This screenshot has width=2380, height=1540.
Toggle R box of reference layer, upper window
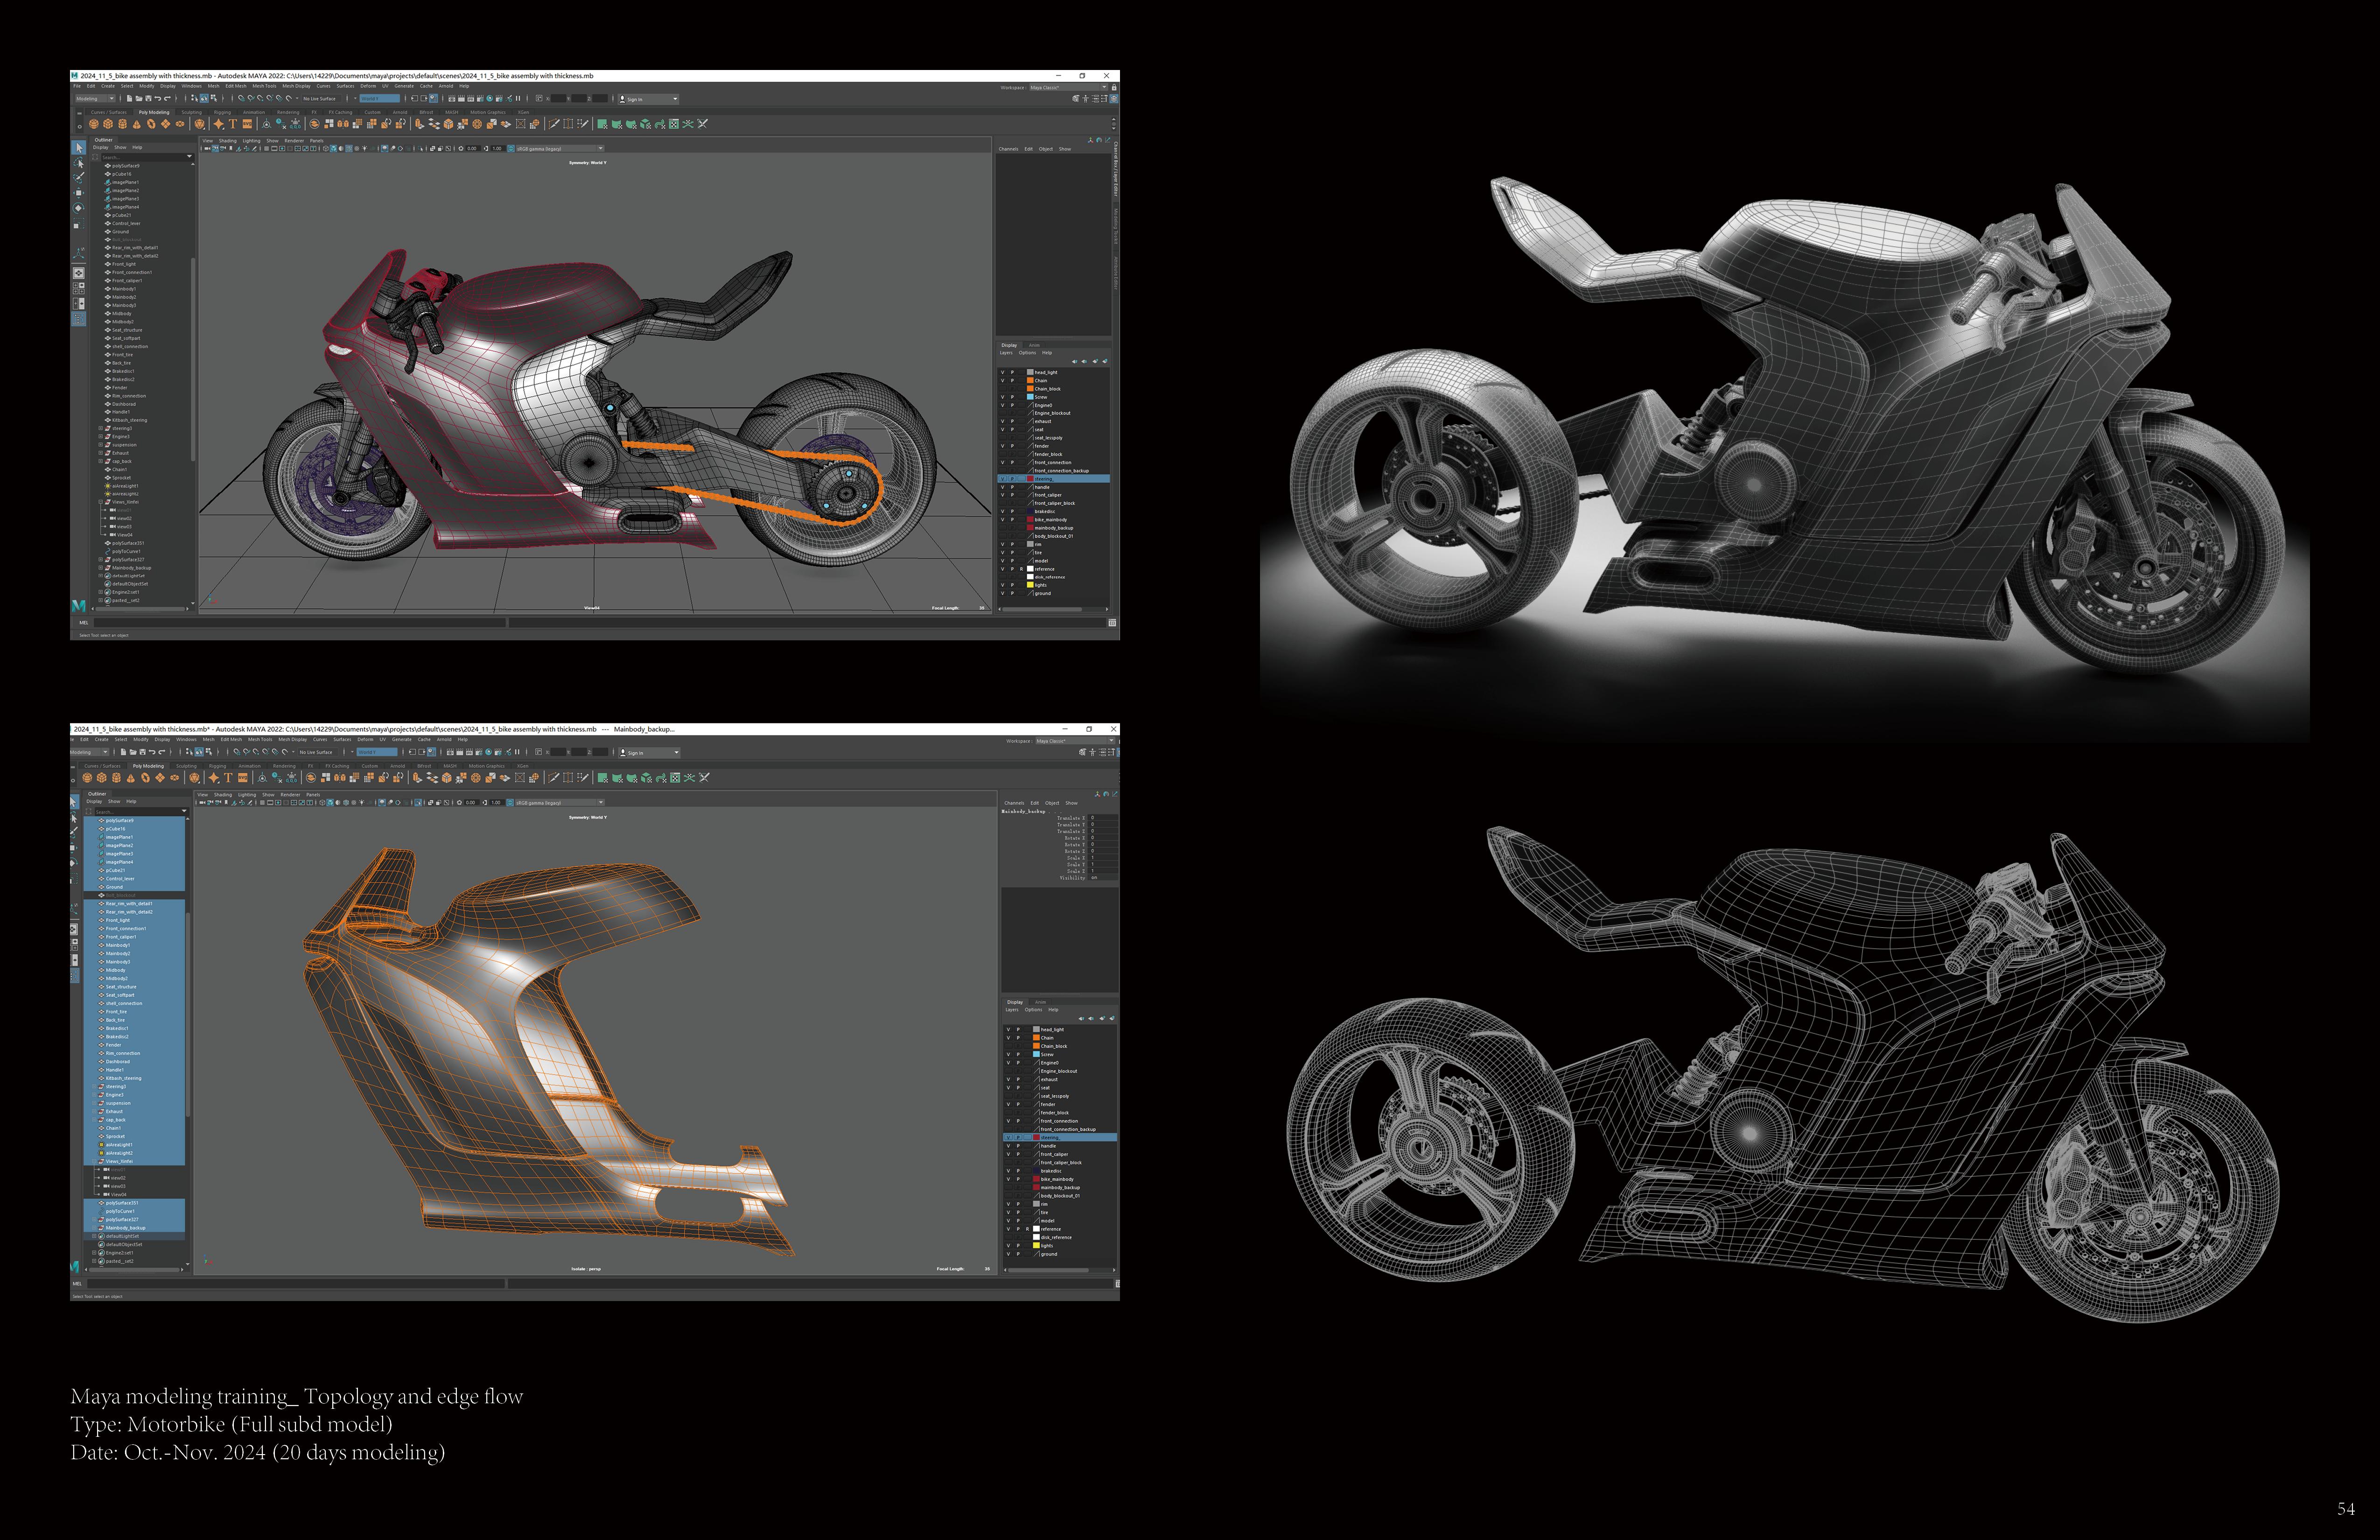pos(1021,569)
